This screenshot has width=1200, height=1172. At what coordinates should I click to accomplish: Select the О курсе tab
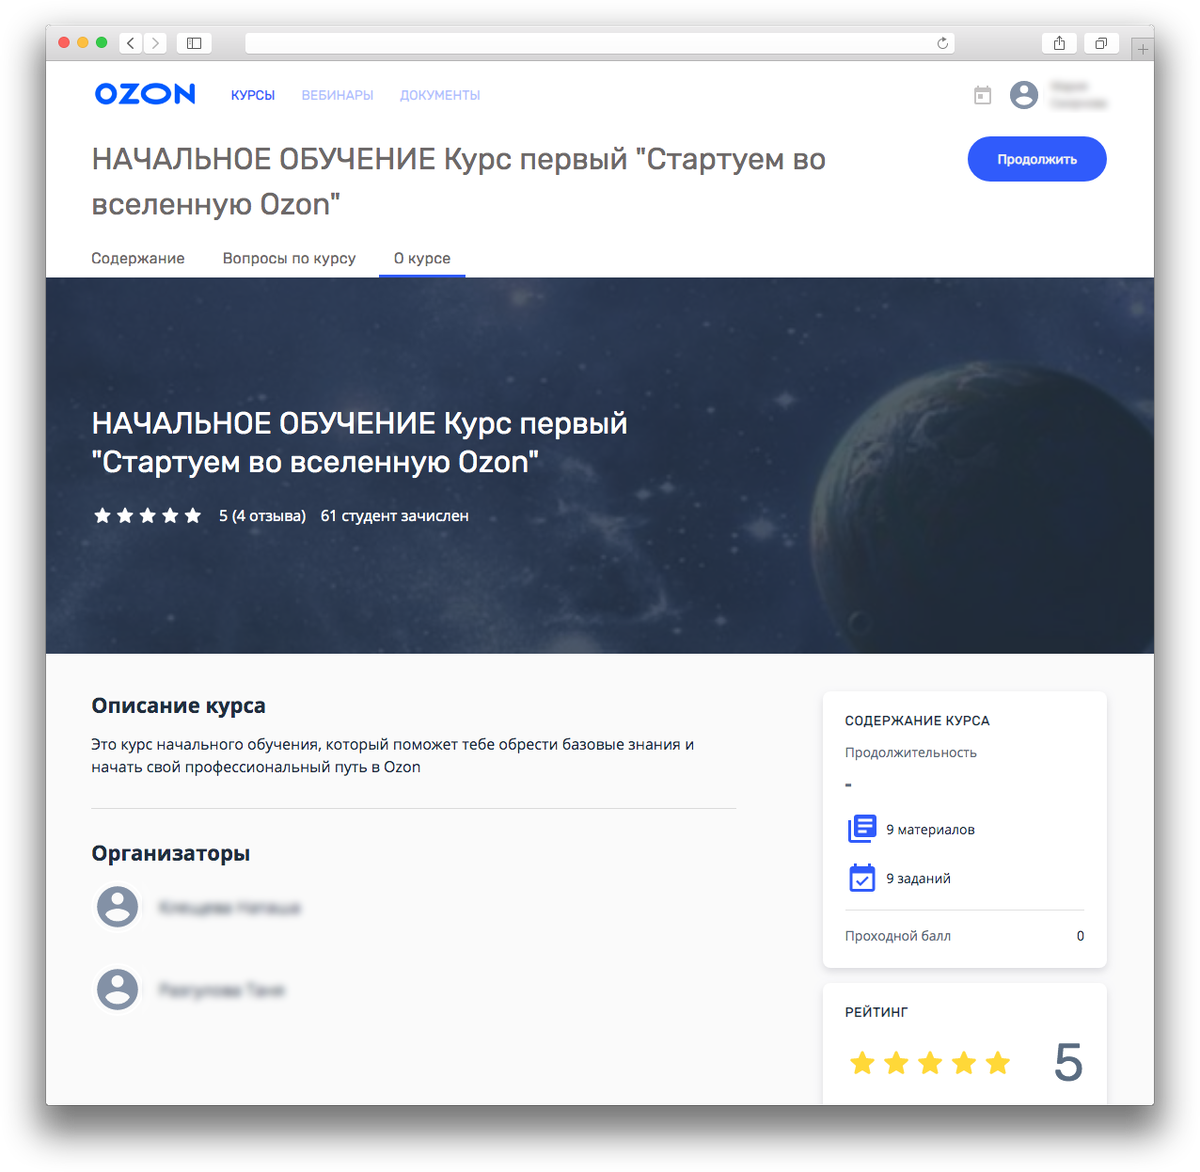(422, 258)
